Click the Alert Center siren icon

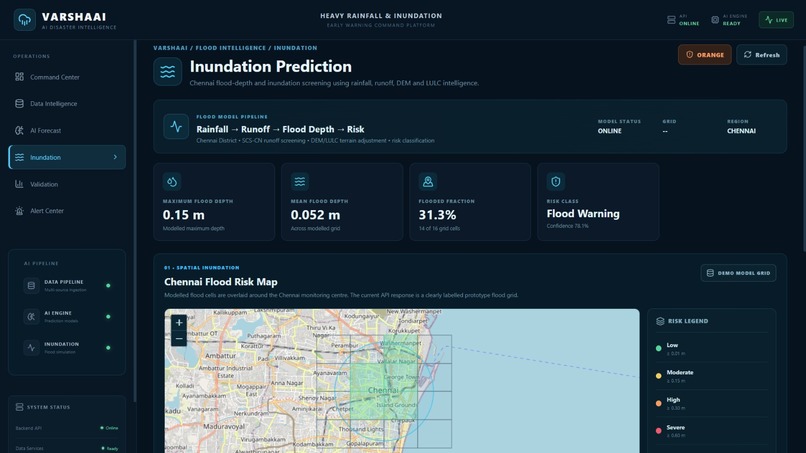coord(19,211)
